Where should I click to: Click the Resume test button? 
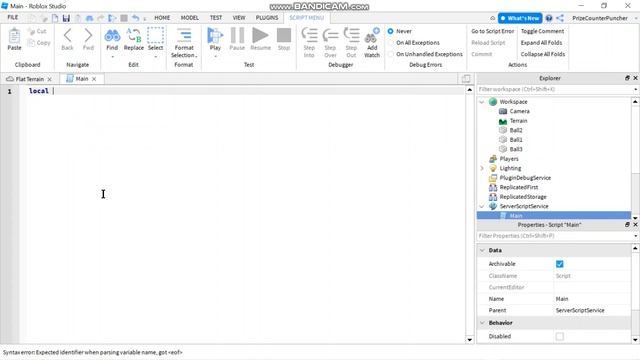coord(260,36)
